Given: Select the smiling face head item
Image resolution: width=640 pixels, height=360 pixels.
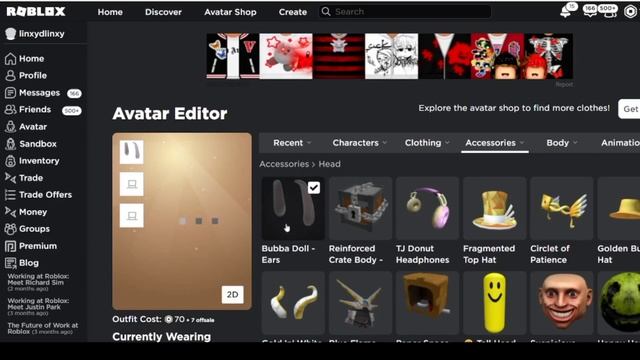Looking at the screenshot, I should pos(562,303).
